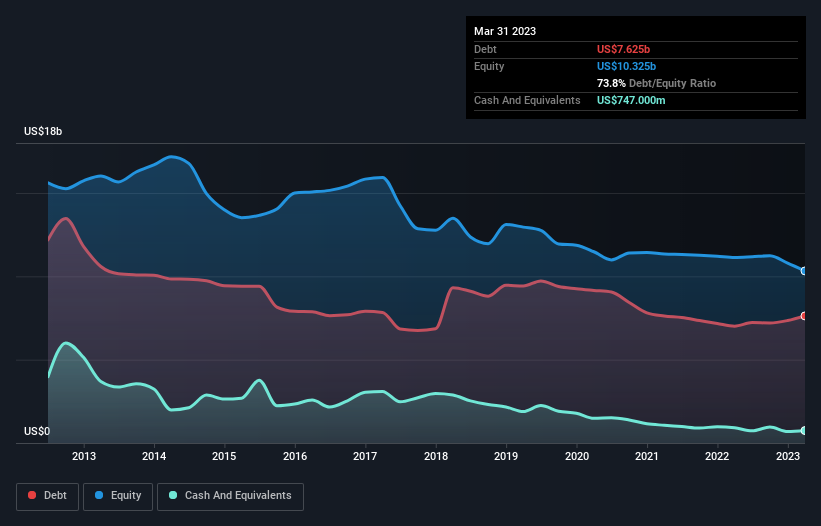
Task: Click the US$7.625b debt value
Action: click(623, 49)
